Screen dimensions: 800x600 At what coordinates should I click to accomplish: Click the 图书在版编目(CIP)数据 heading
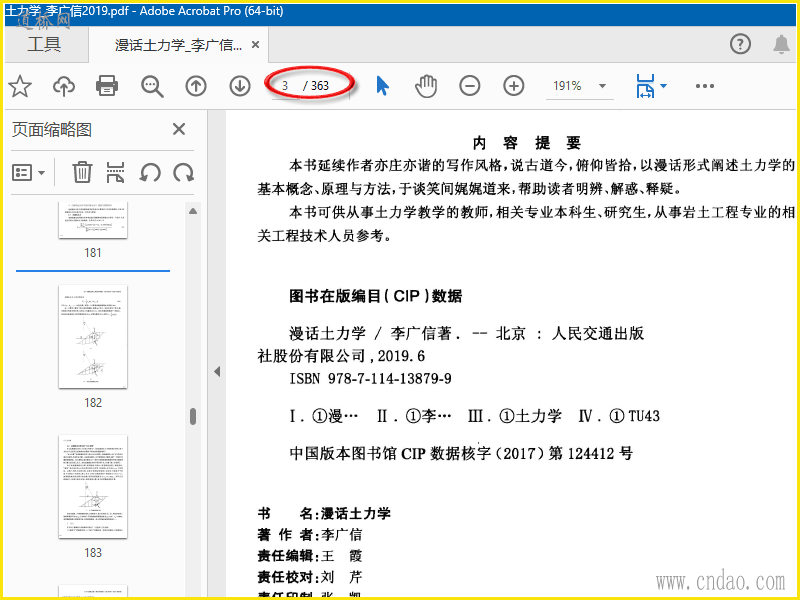pyautogui.click(x=376, y=296)
